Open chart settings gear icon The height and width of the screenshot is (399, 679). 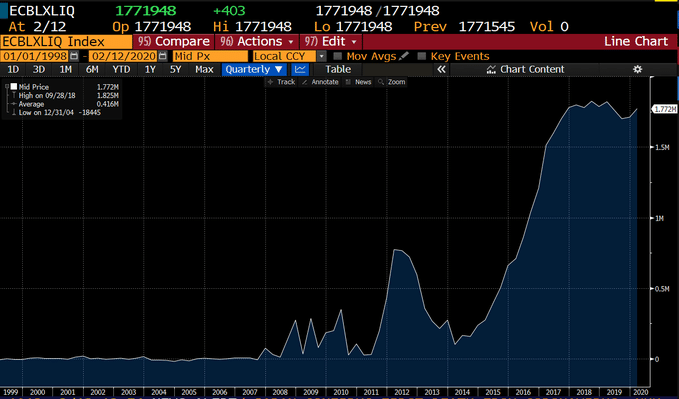(x=637, y=69)
